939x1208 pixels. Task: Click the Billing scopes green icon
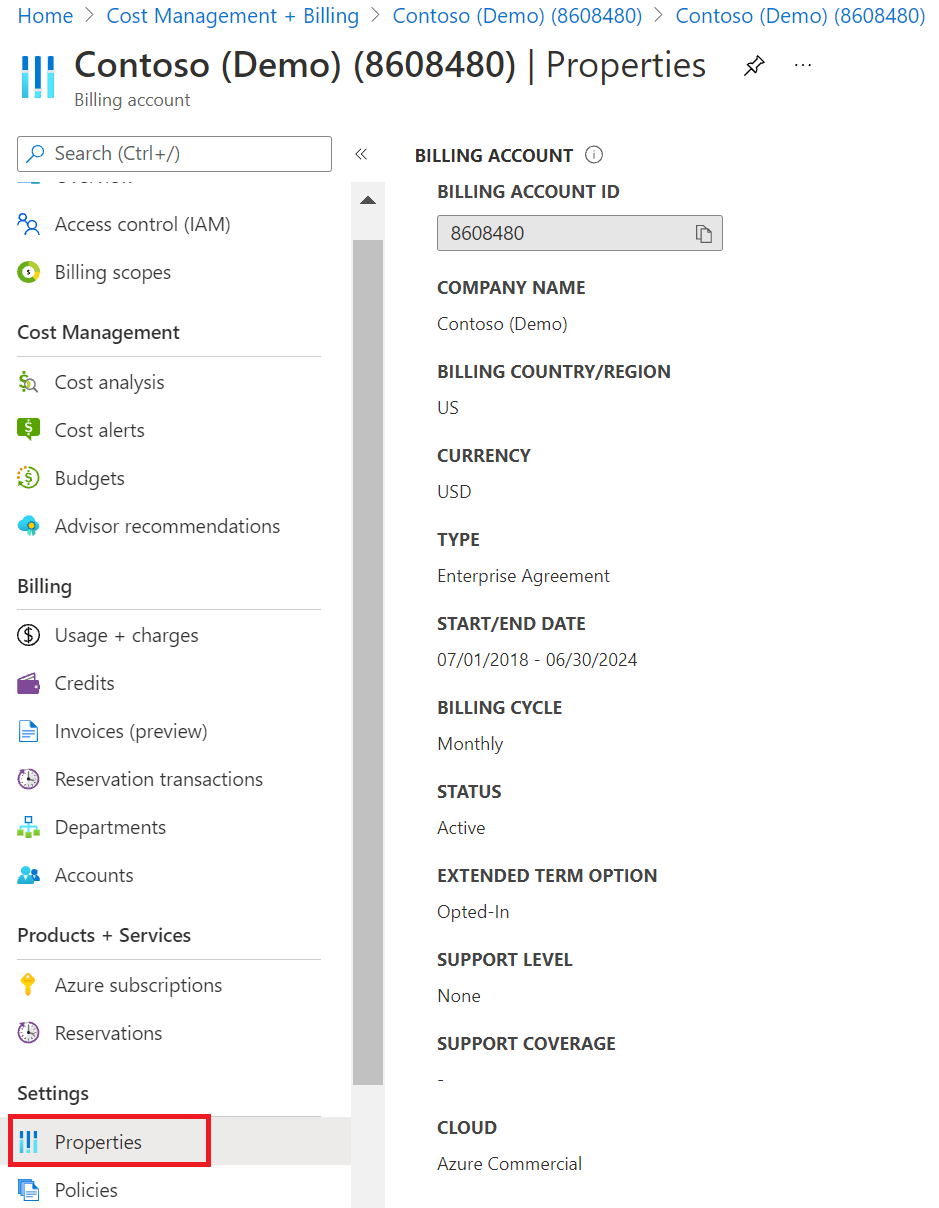click(x=29, y=272)
